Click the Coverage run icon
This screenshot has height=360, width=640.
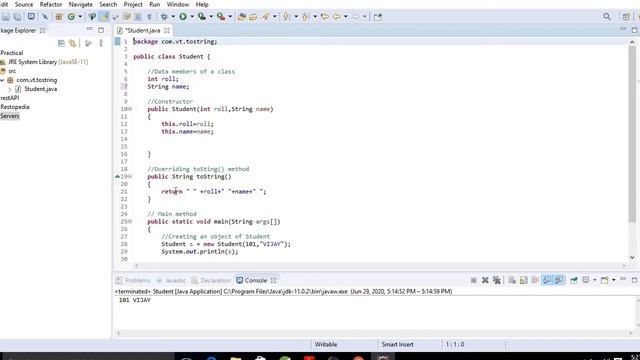[x=202, y=17]
